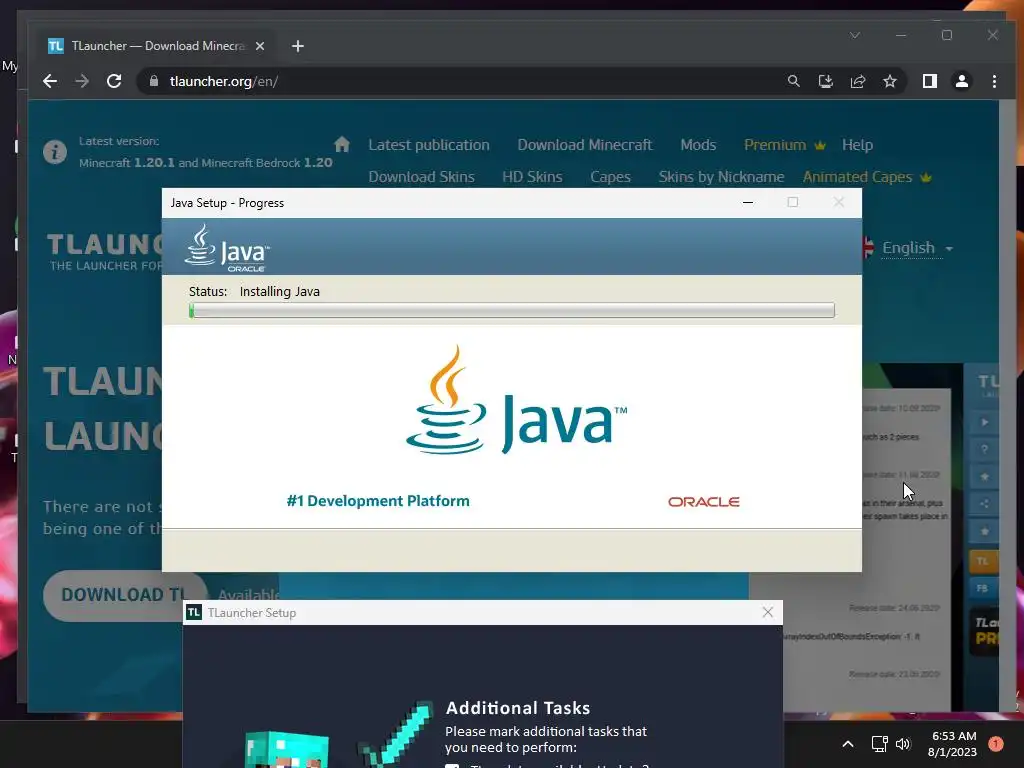Close the TLauncher Setup window
Image resolution: width=1024 pixels, height=768 pixels.
pyautogui.click(x=767, y=612)
